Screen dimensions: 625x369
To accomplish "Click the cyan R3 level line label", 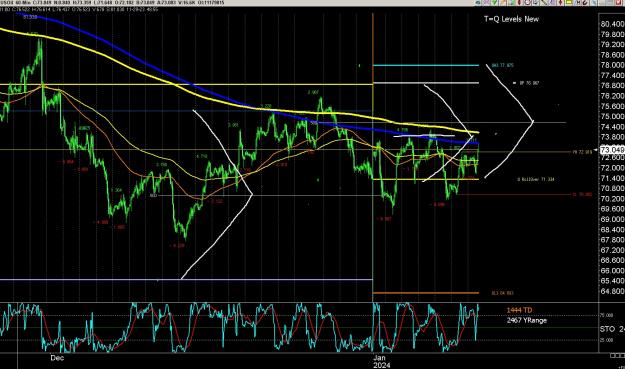I will [x=502, y=65].
